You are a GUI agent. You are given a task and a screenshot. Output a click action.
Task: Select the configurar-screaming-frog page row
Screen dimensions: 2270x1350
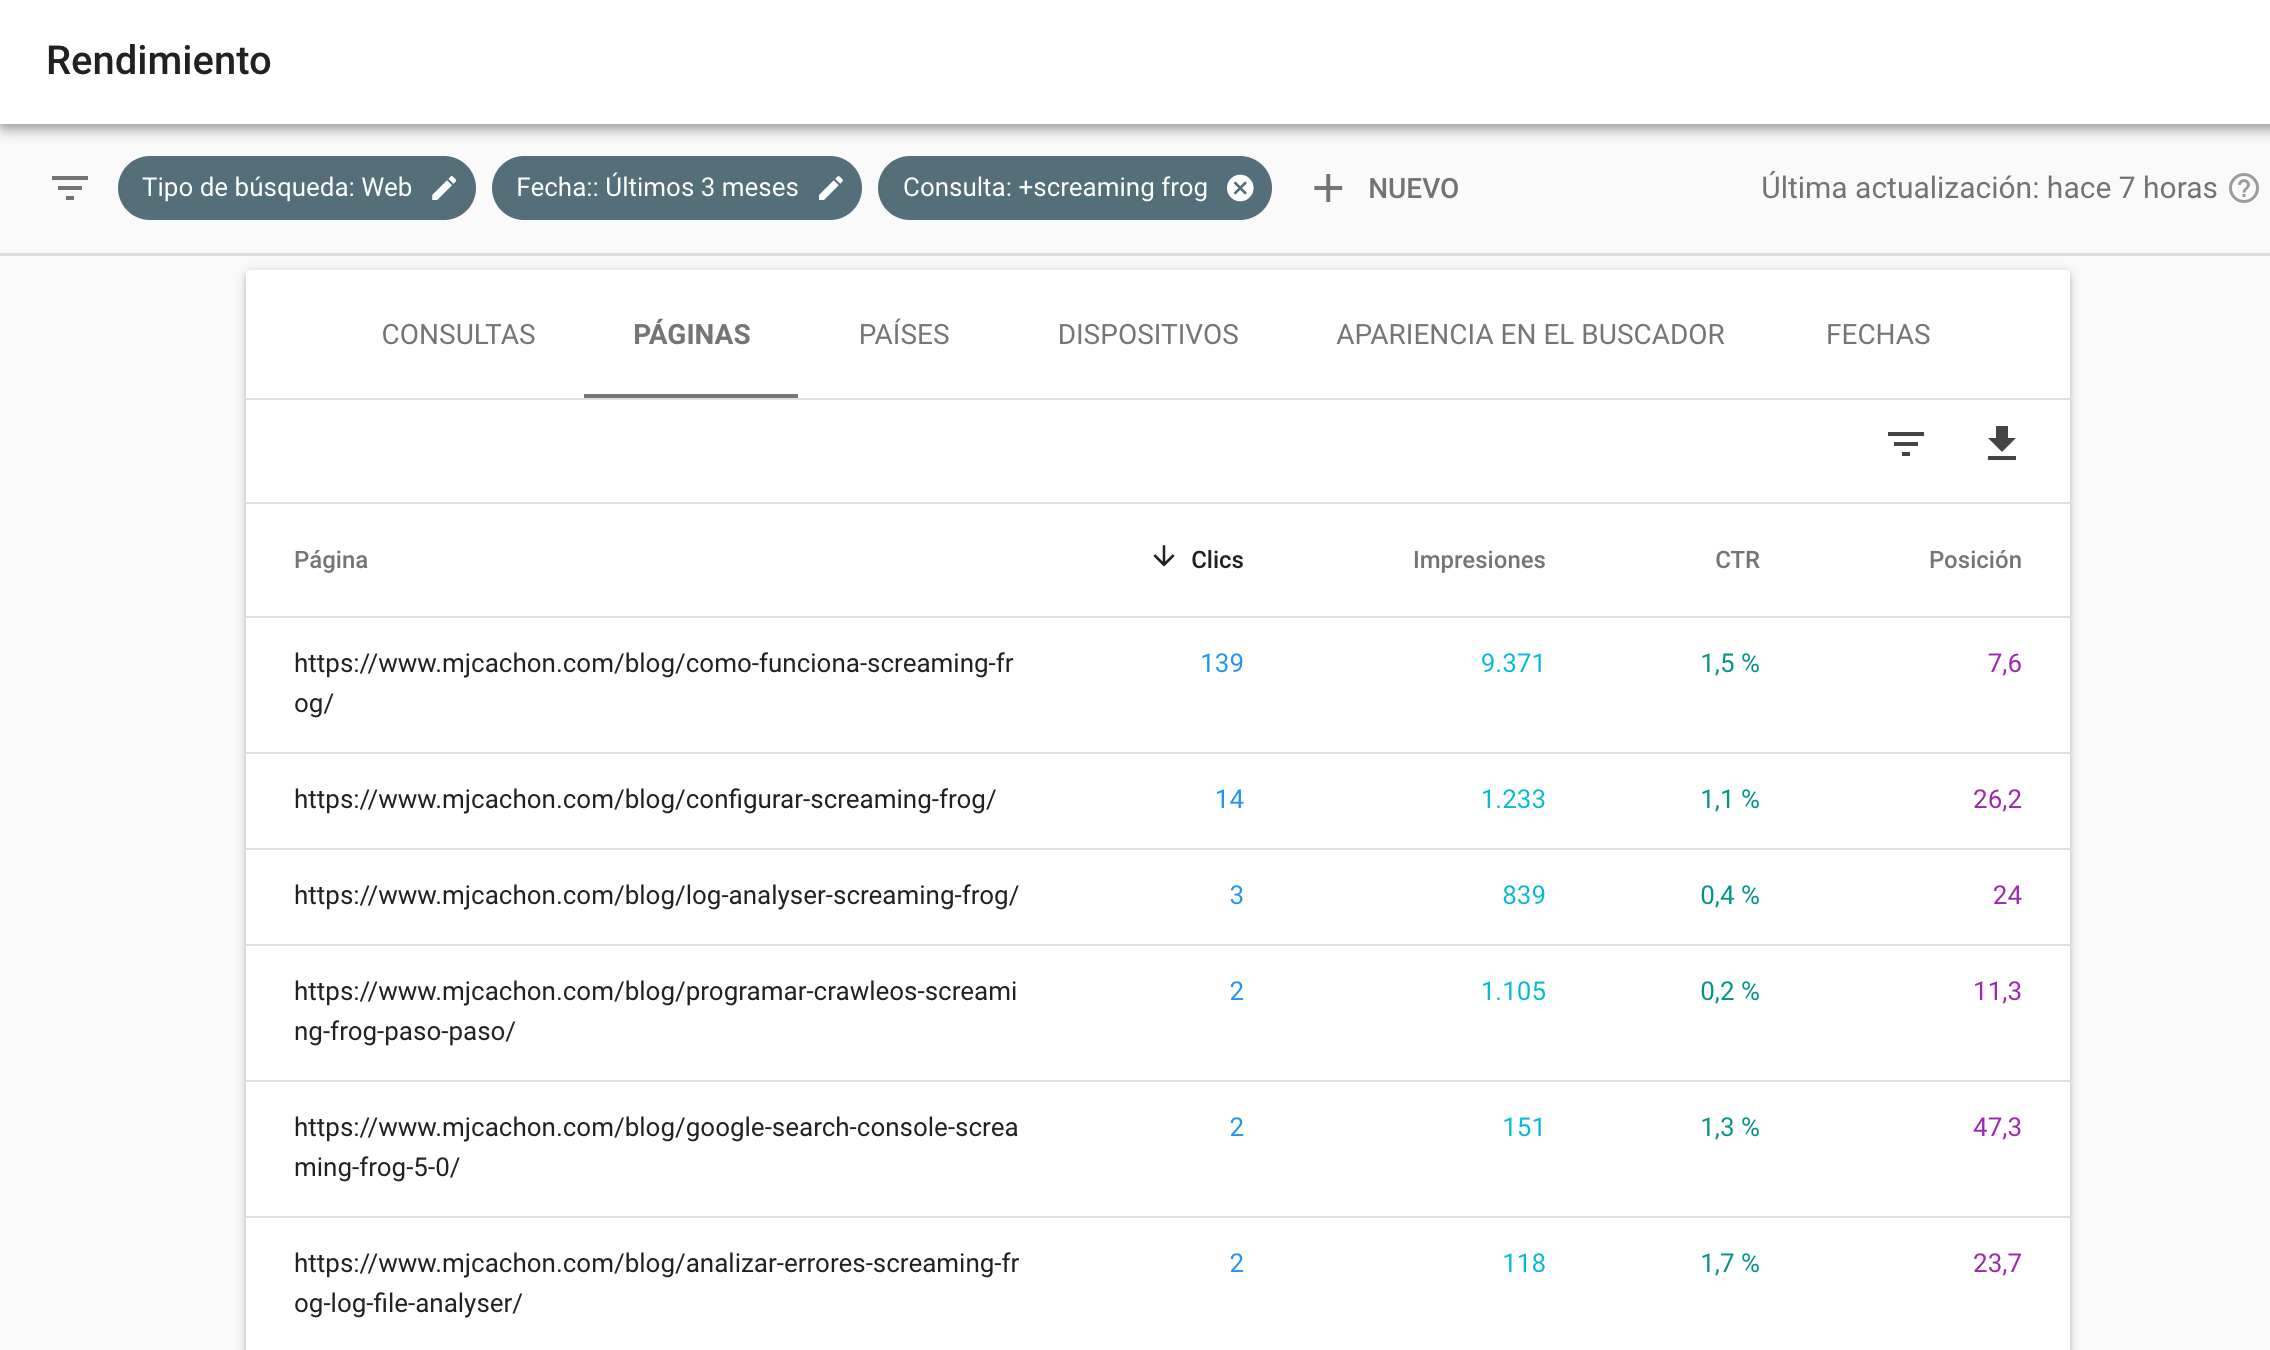pos(1158,800)
